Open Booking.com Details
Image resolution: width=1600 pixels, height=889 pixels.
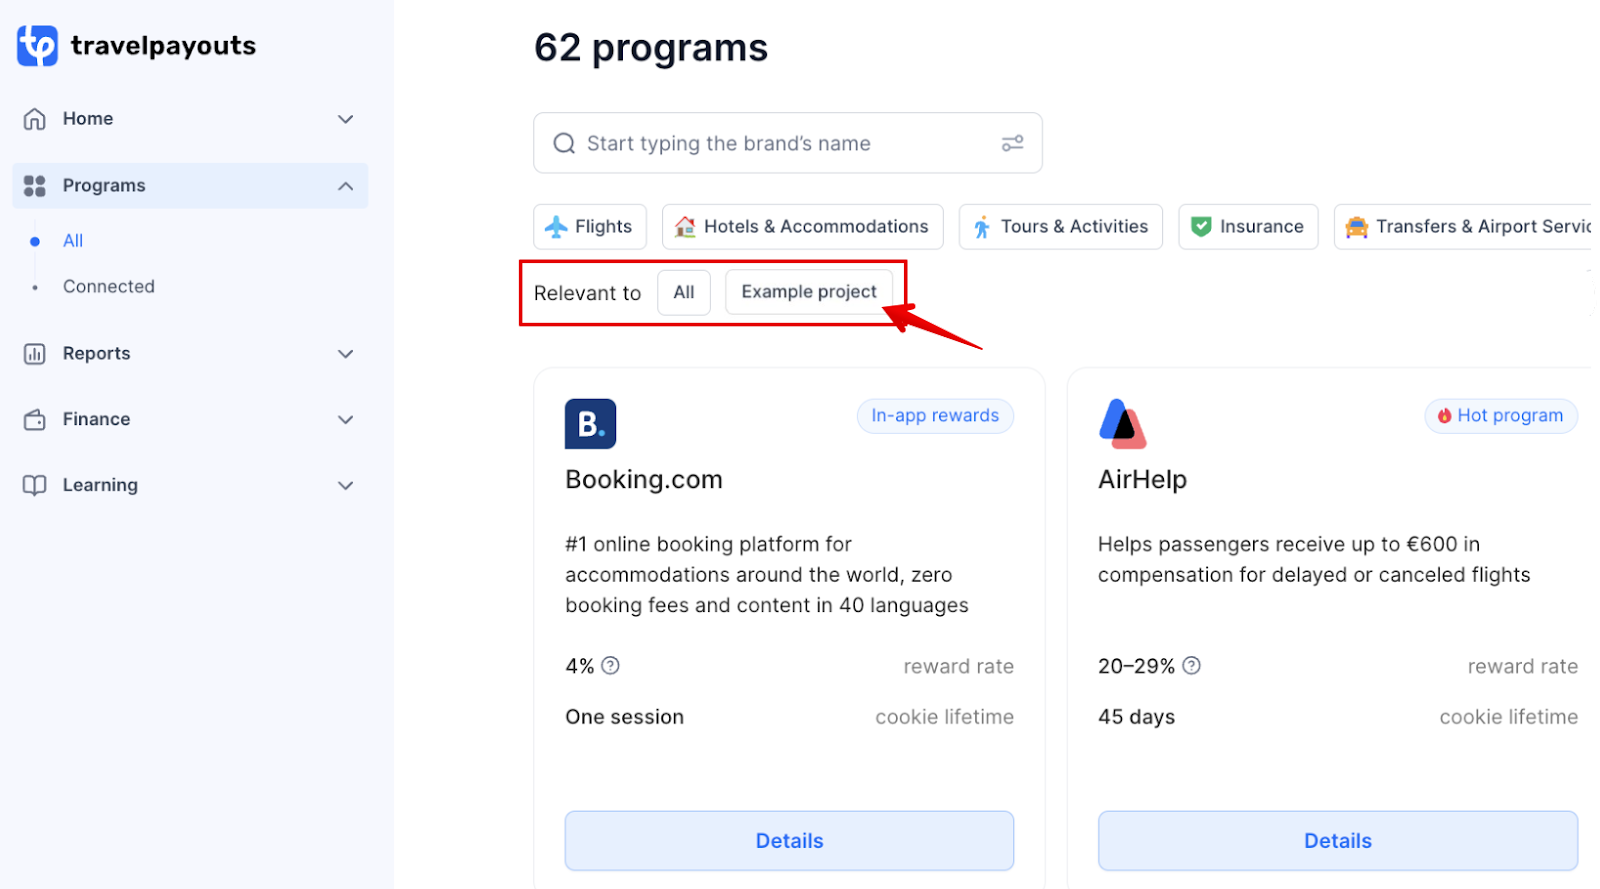789,841
